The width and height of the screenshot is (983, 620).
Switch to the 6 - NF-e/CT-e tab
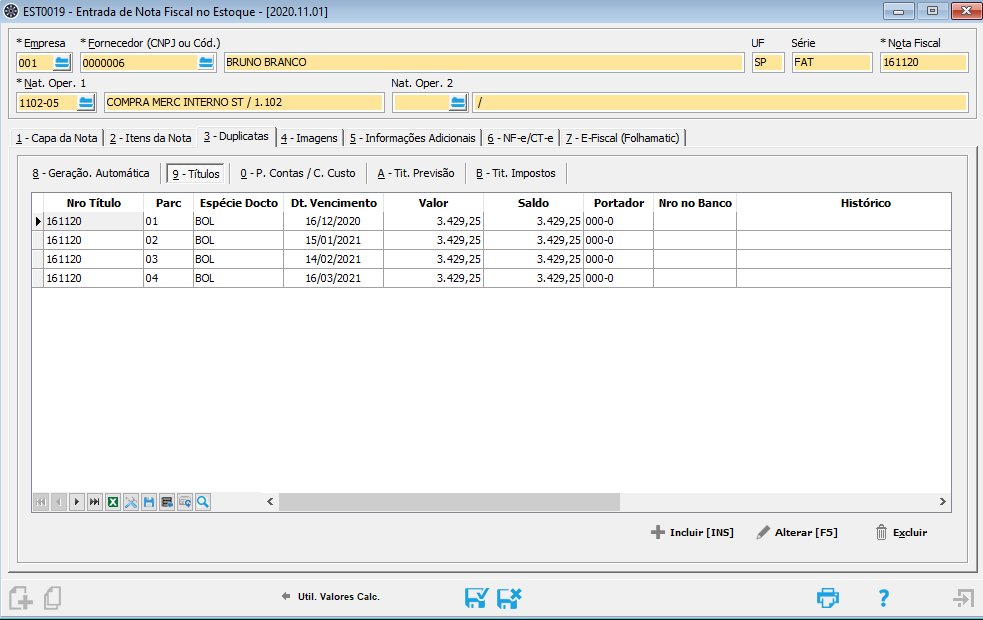pyautogui.click(x=520, y=138)
